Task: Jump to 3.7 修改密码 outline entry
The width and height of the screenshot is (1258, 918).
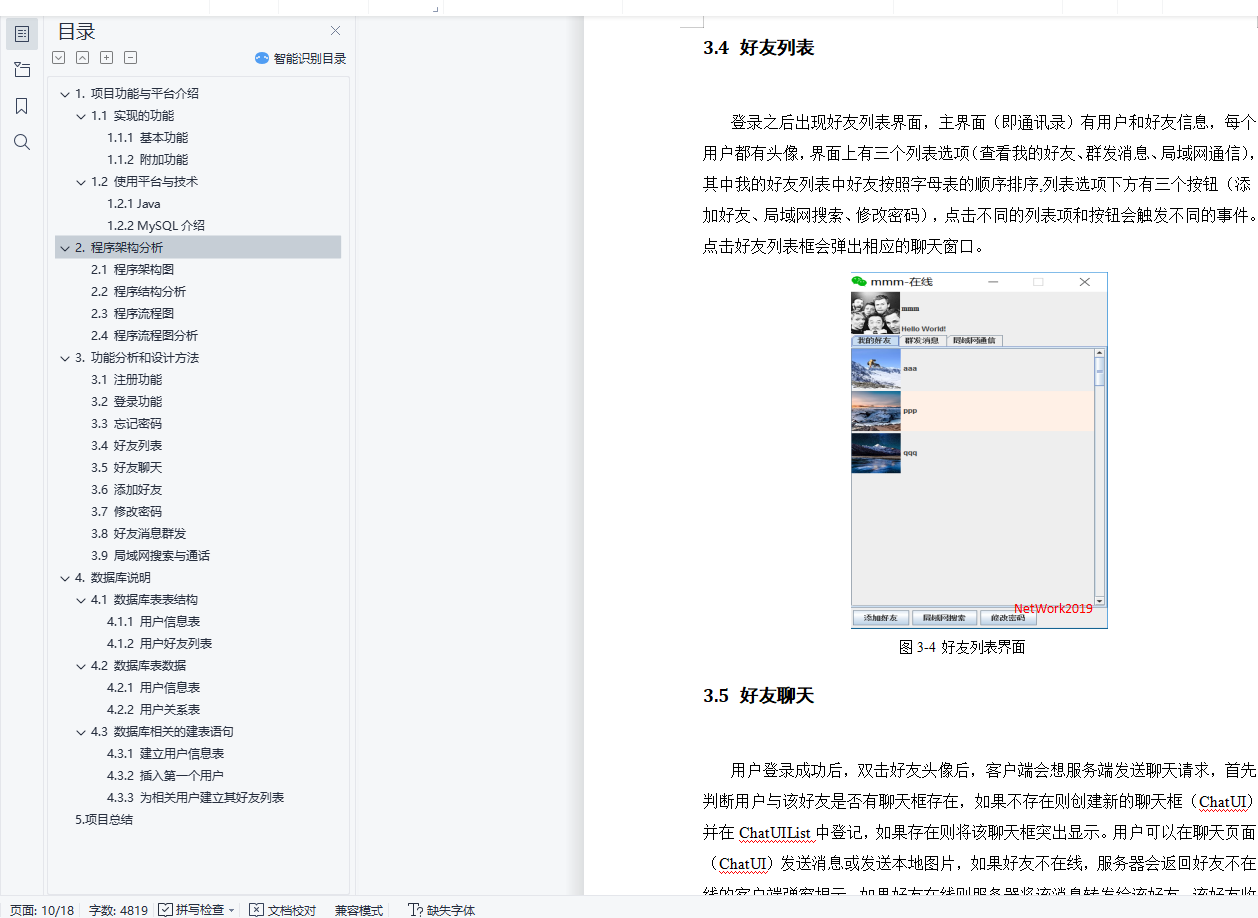Action: click(126, 512)
